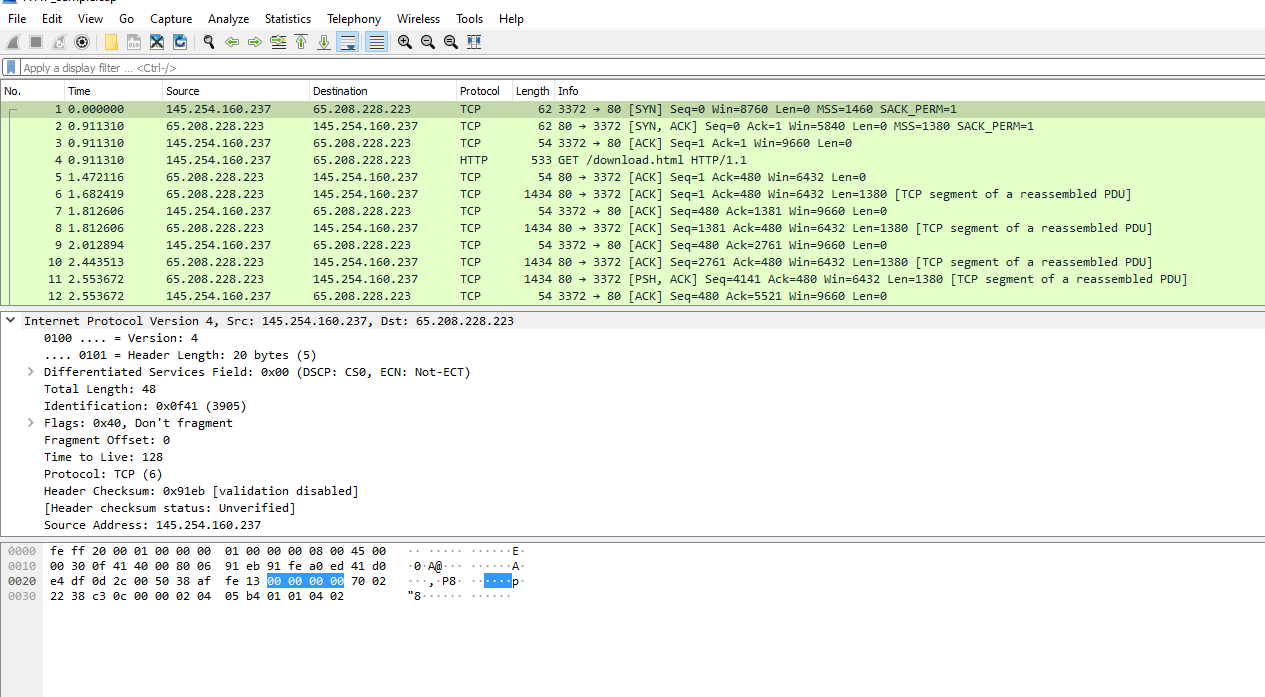
Task: Select Time to Live: 128 field
Action: [104, 457]
